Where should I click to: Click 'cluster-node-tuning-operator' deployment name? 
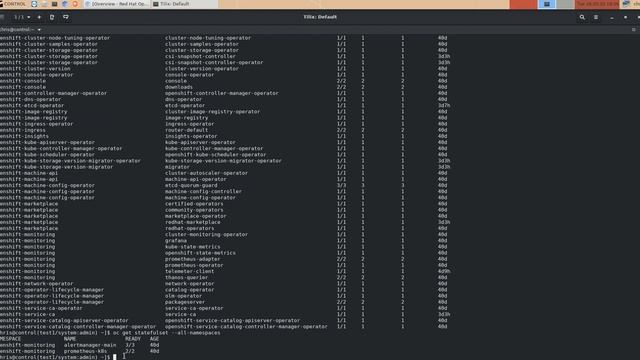point(208,38)
